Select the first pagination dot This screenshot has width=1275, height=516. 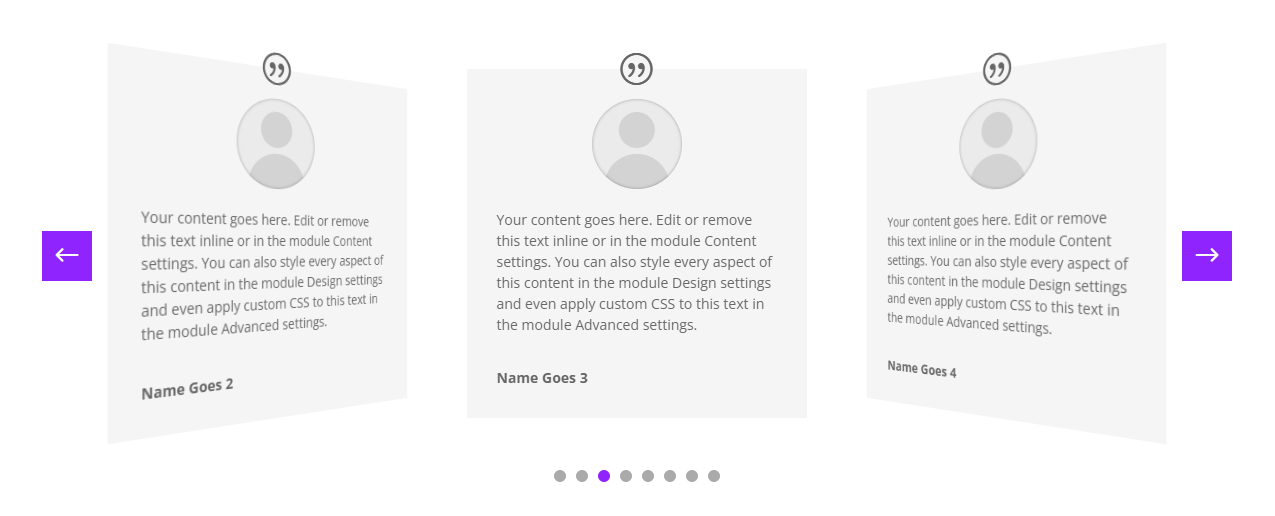(560, 476)
